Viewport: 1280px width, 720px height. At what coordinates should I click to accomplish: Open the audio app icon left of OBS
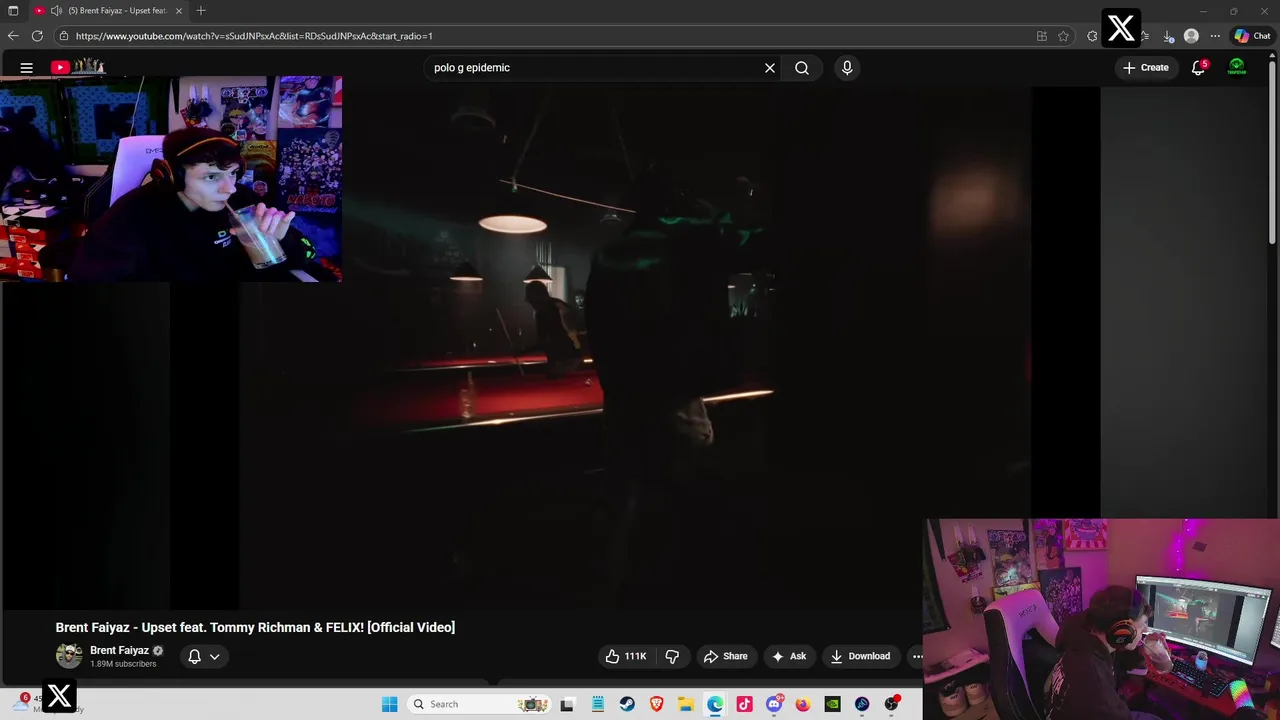862,704
